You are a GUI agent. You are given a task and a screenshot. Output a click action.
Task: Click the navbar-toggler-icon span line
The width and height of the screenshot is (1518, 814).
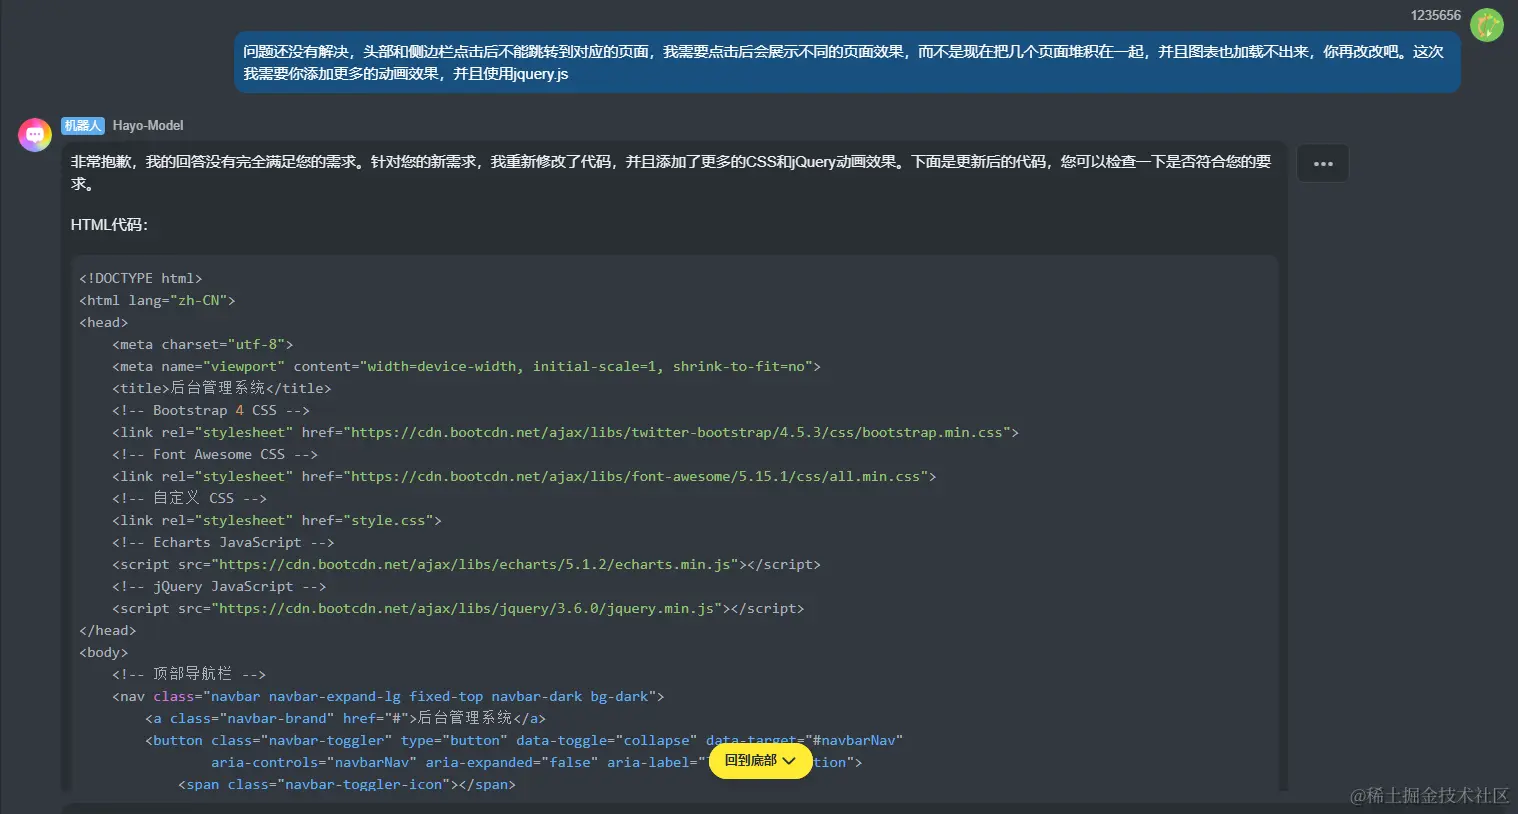pyautogui.click(x=347, y=784)
